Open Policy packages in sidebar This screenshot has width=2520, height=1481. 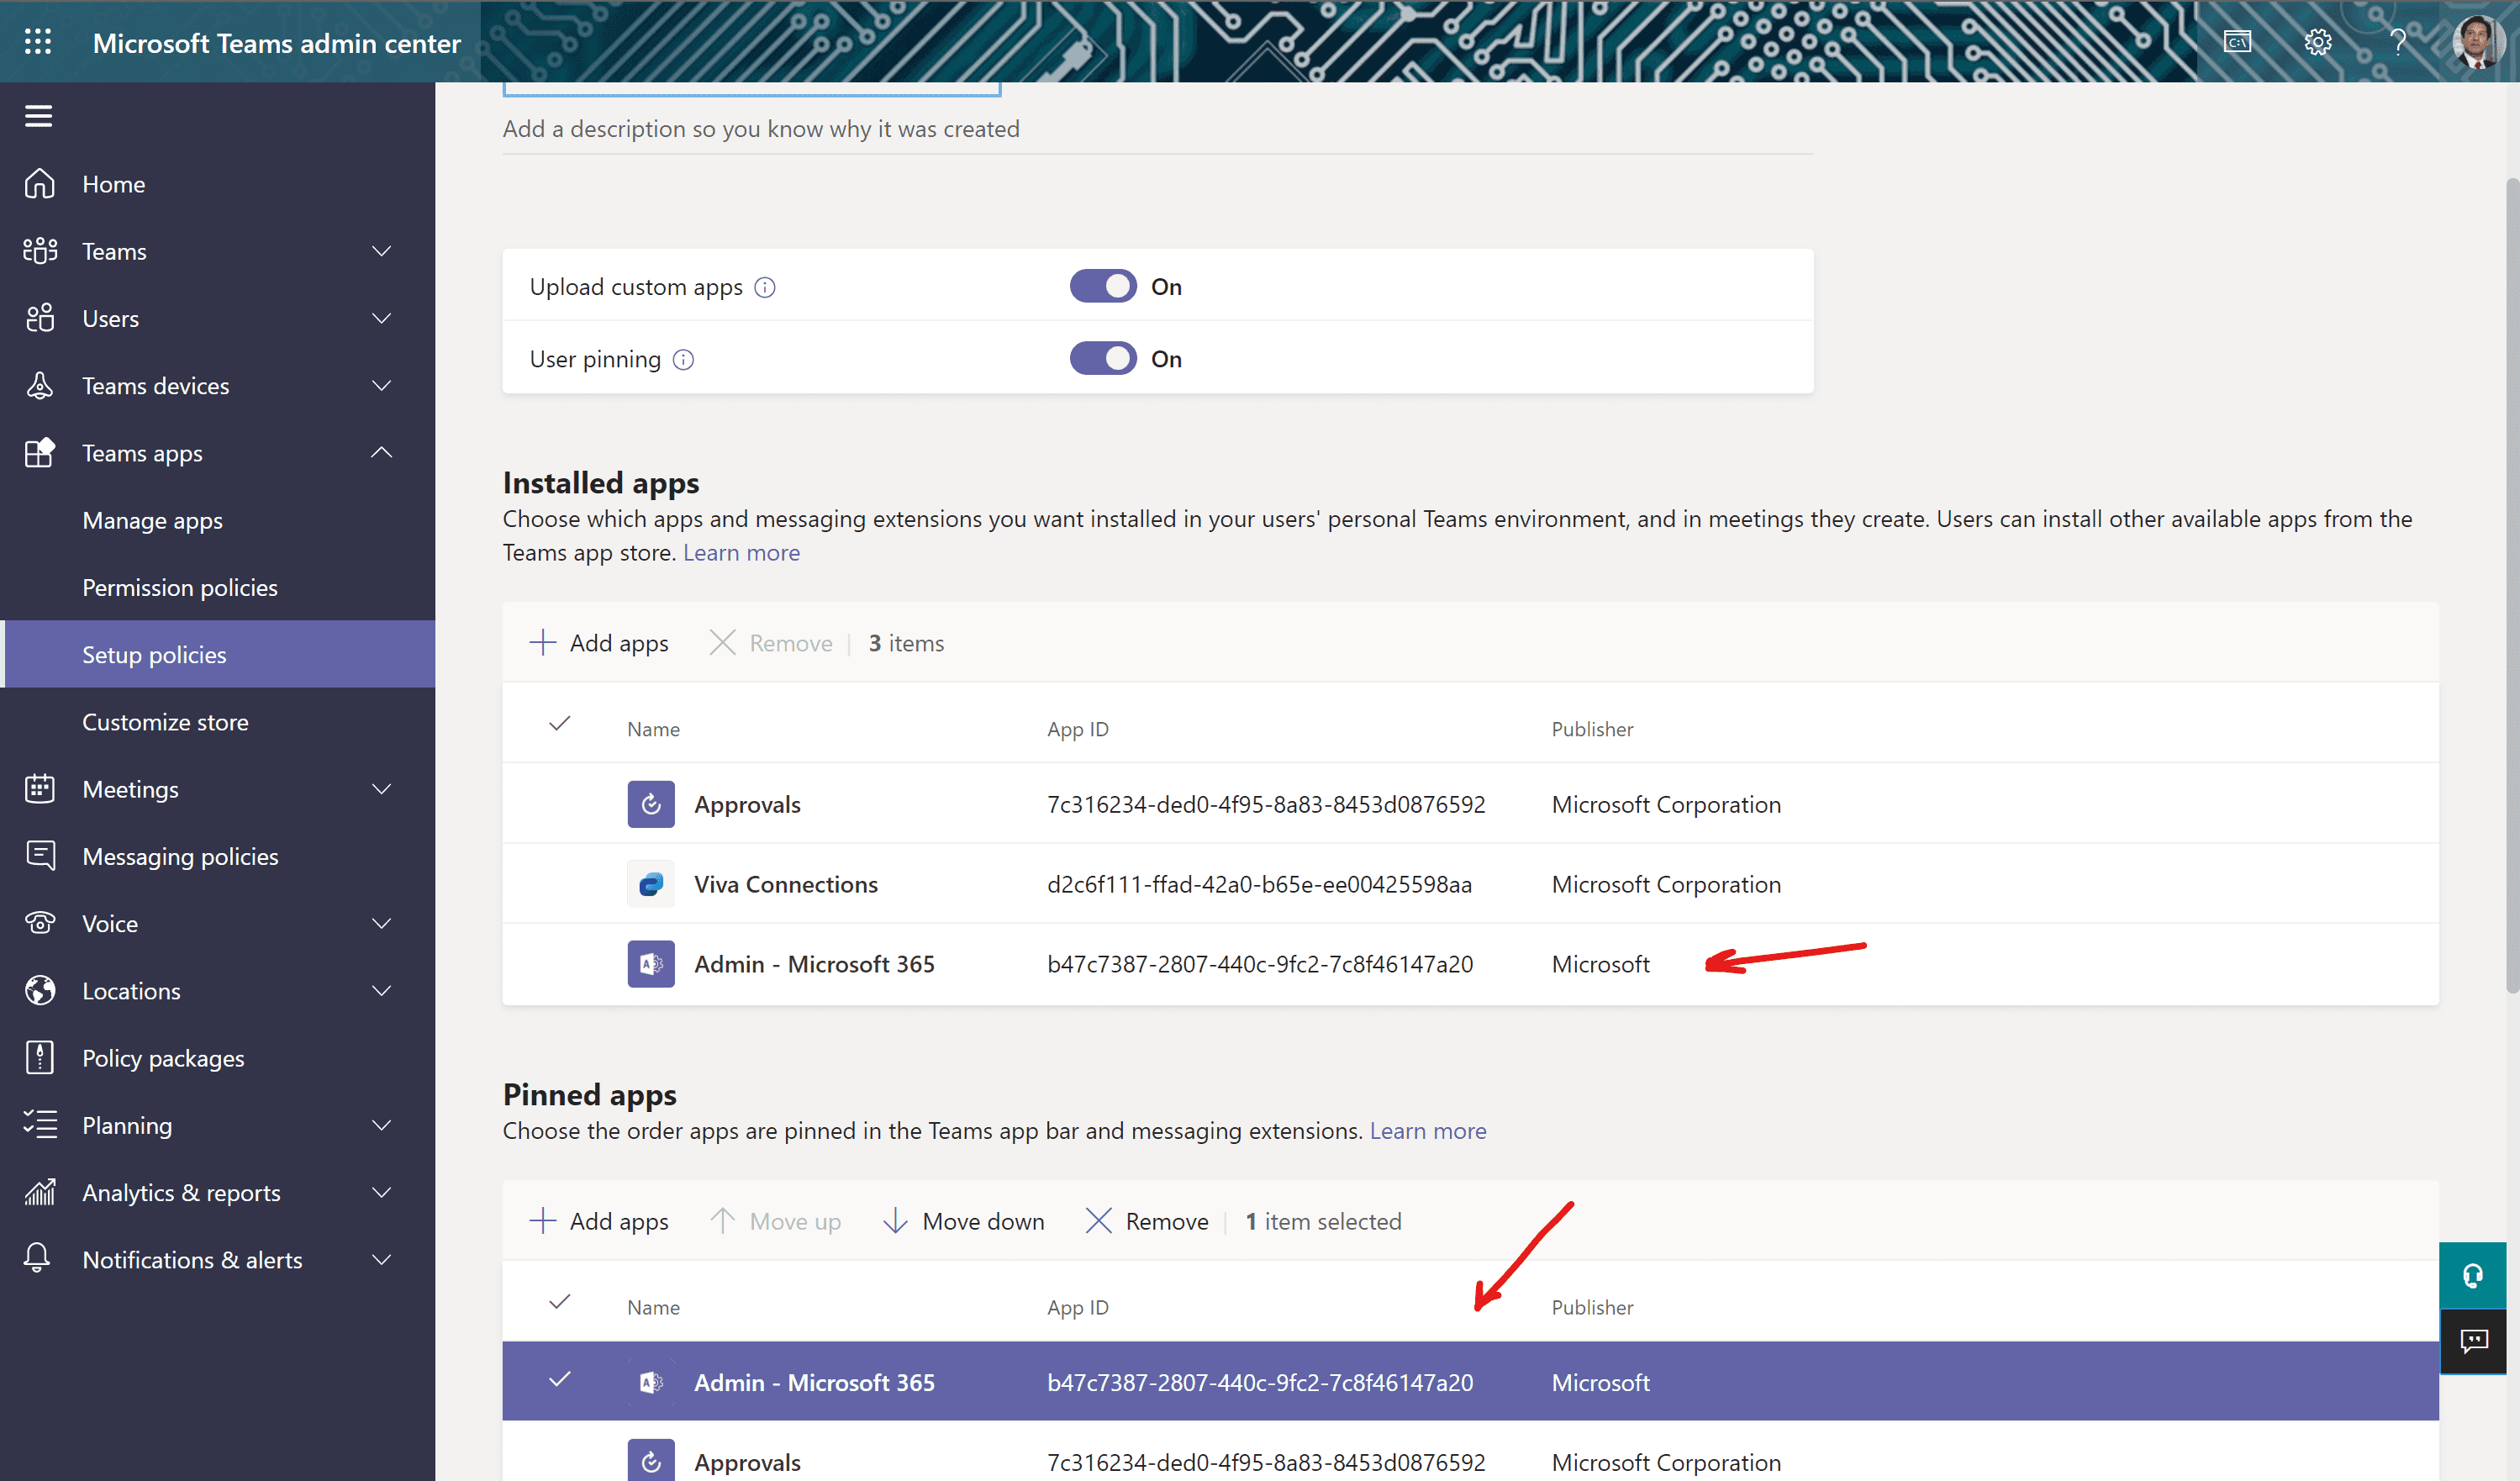point(163,1057)
